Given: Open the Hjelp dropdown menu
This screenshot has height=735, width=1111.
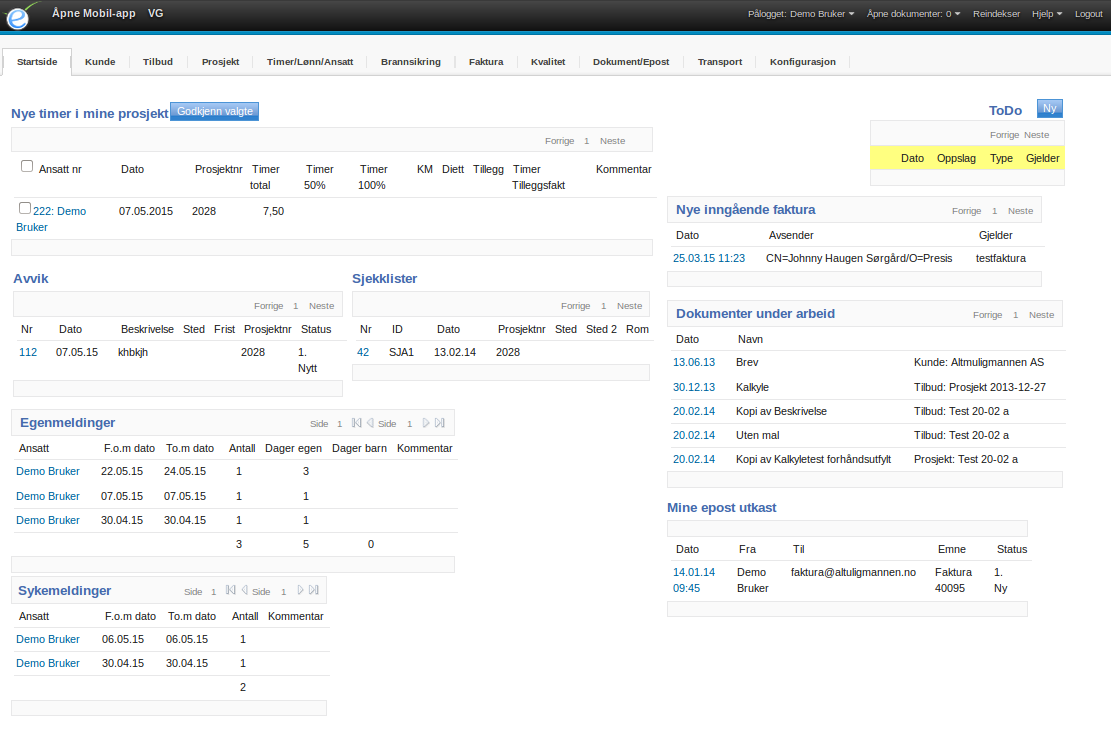Looking at the screenshot, I should tap(1047, 14).
